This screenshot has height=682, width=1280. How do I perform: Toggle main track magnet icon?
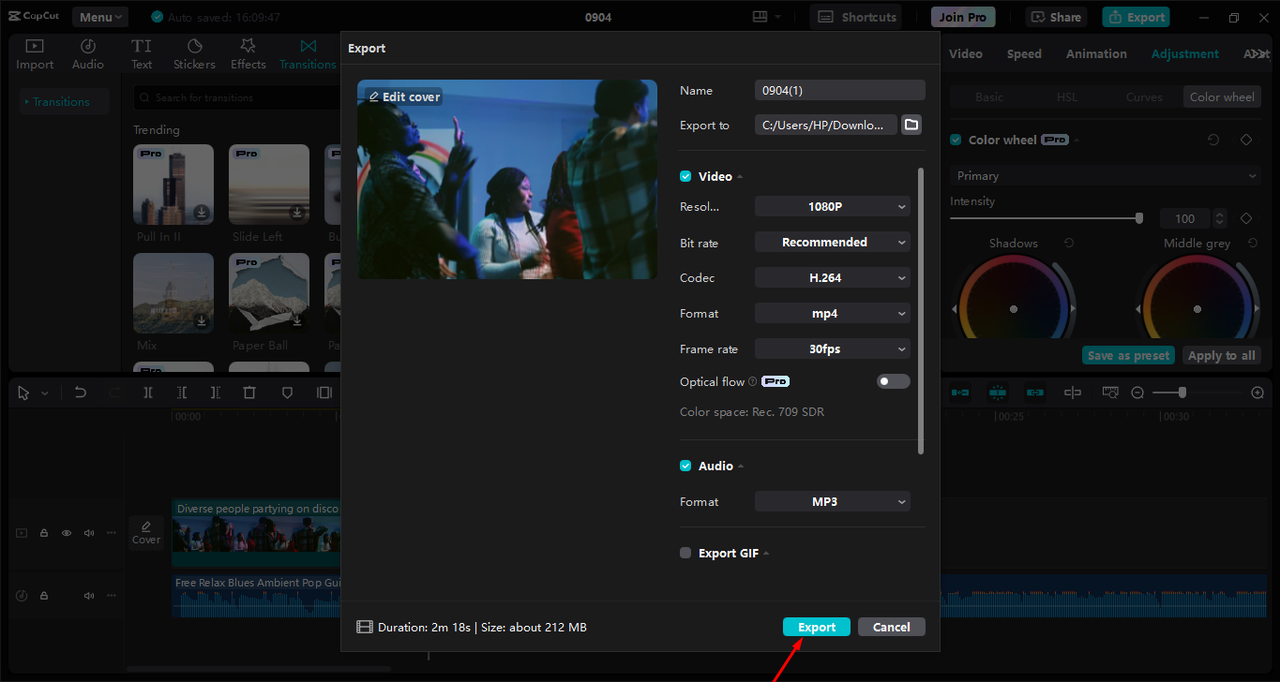[x=960, y=393]
